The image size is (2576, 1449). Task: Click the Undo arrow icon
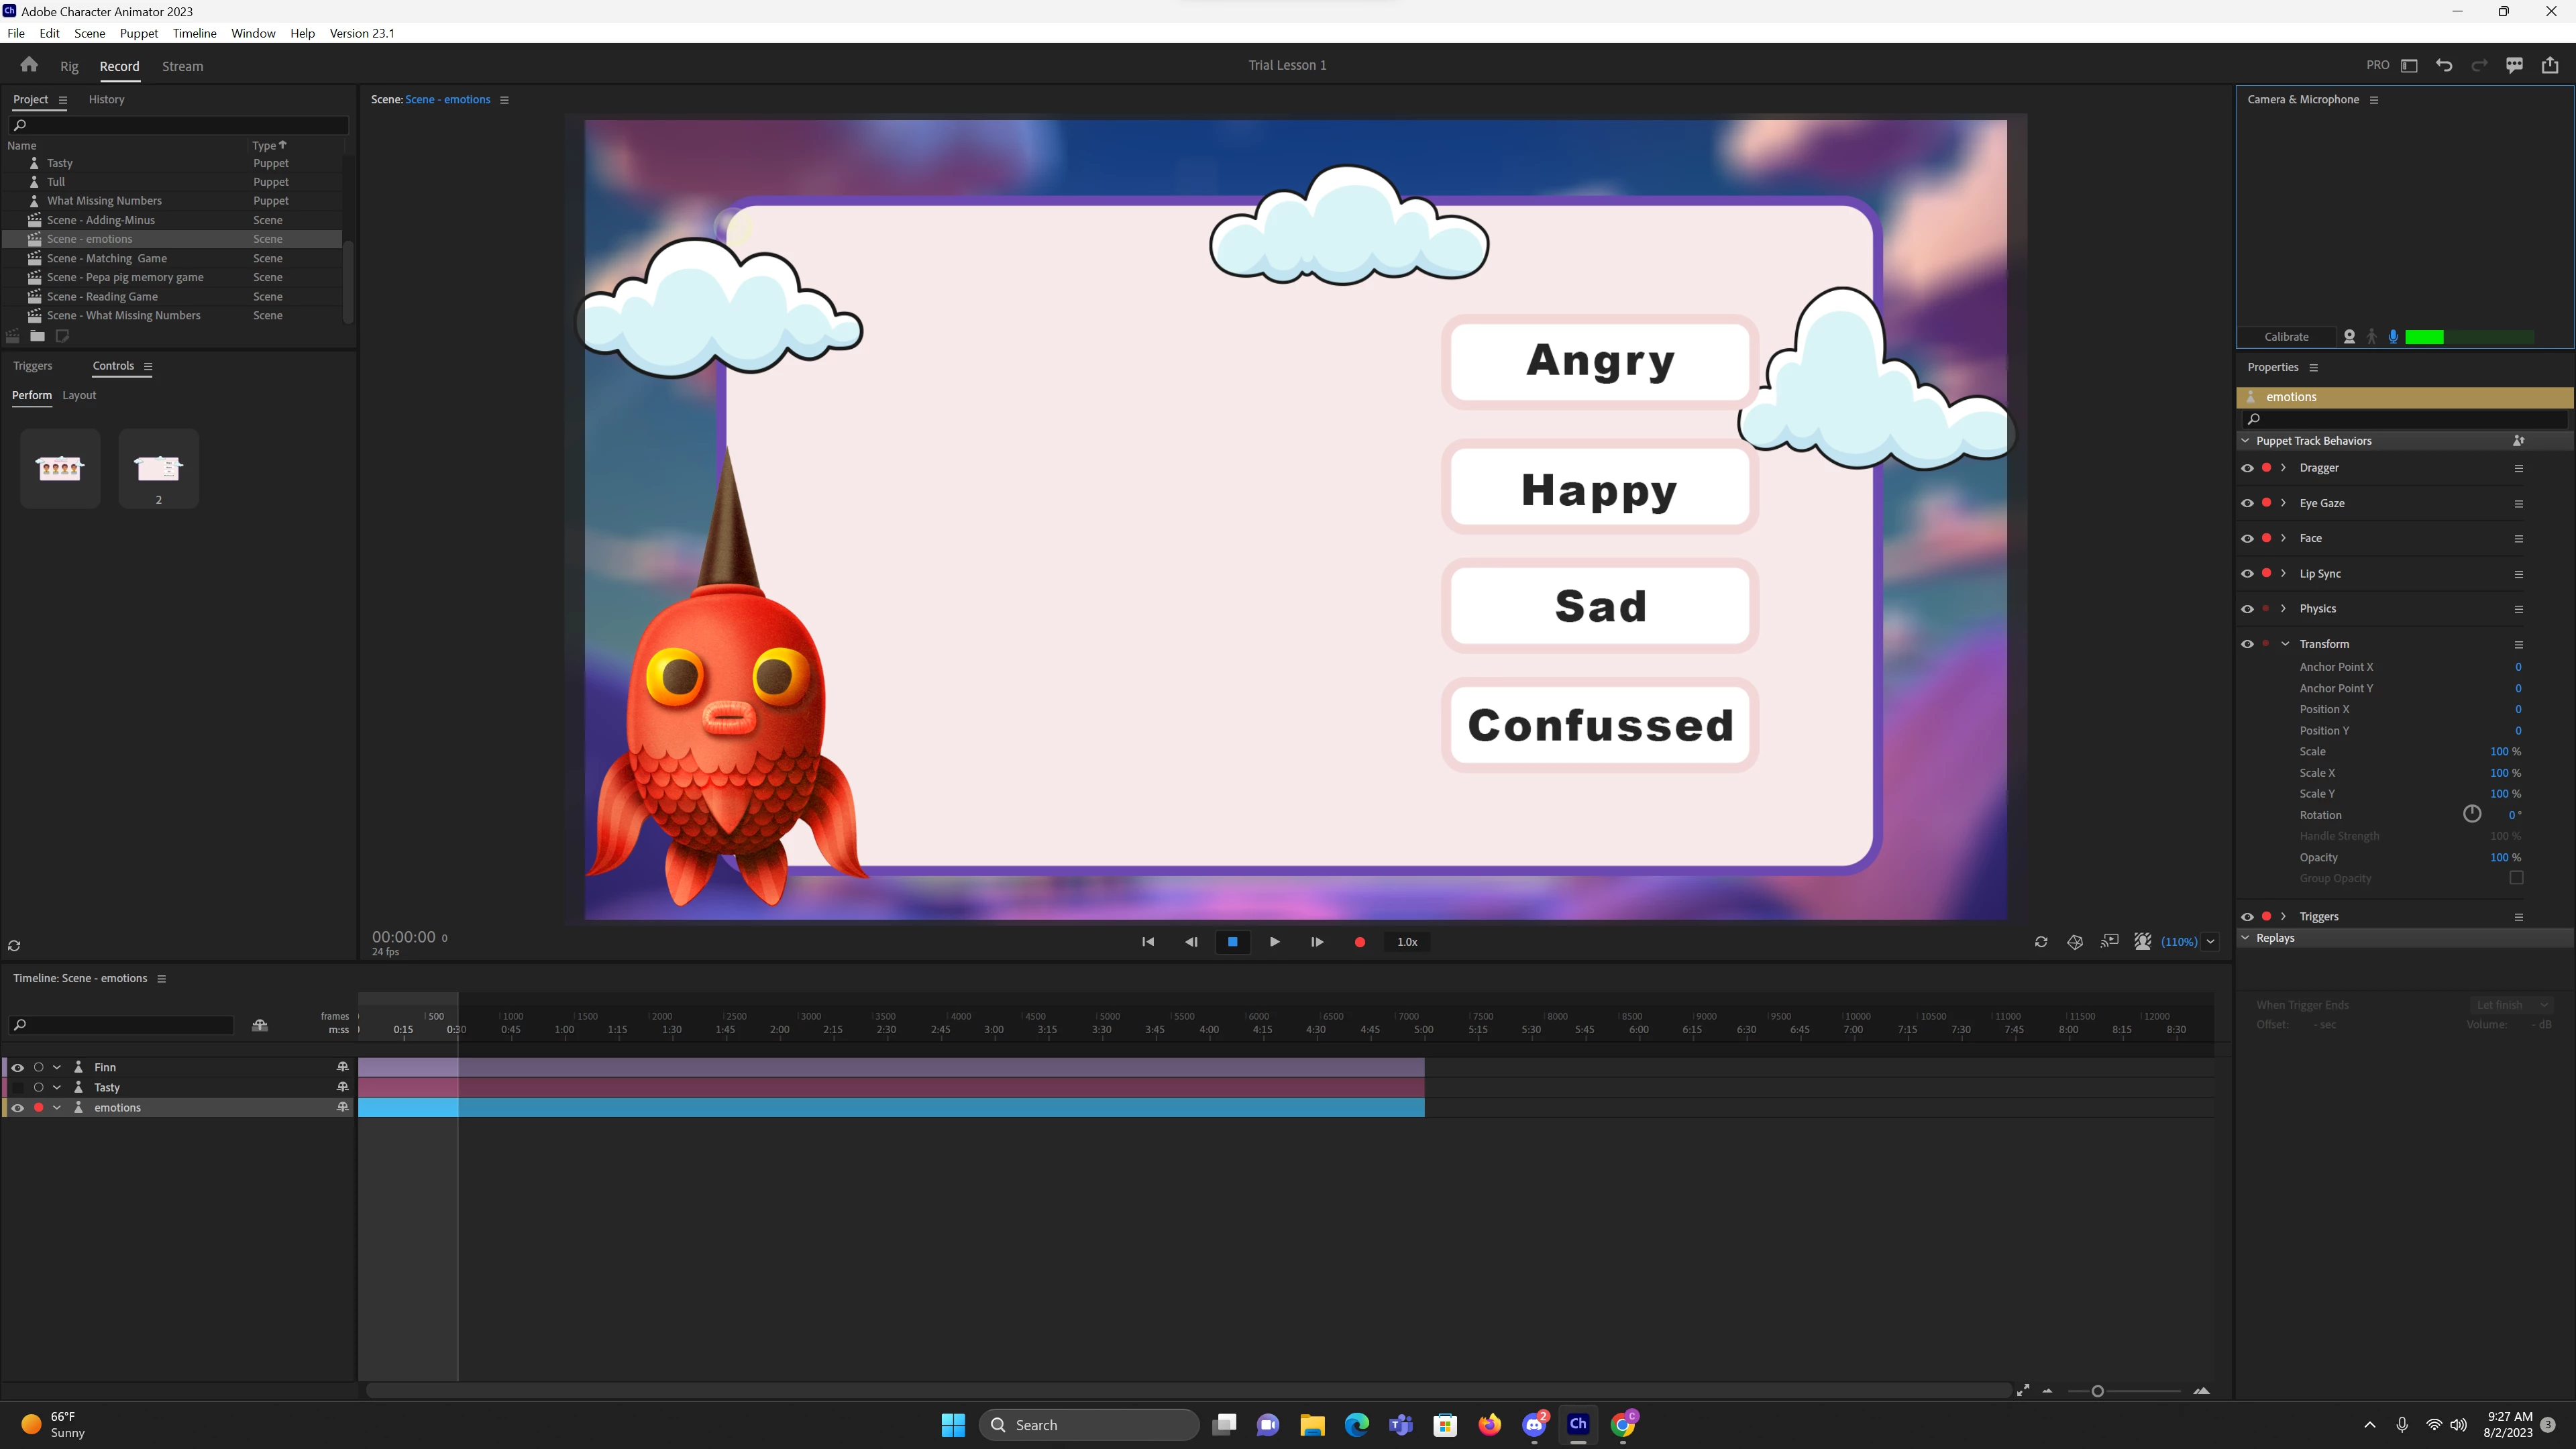[2444, 65]
